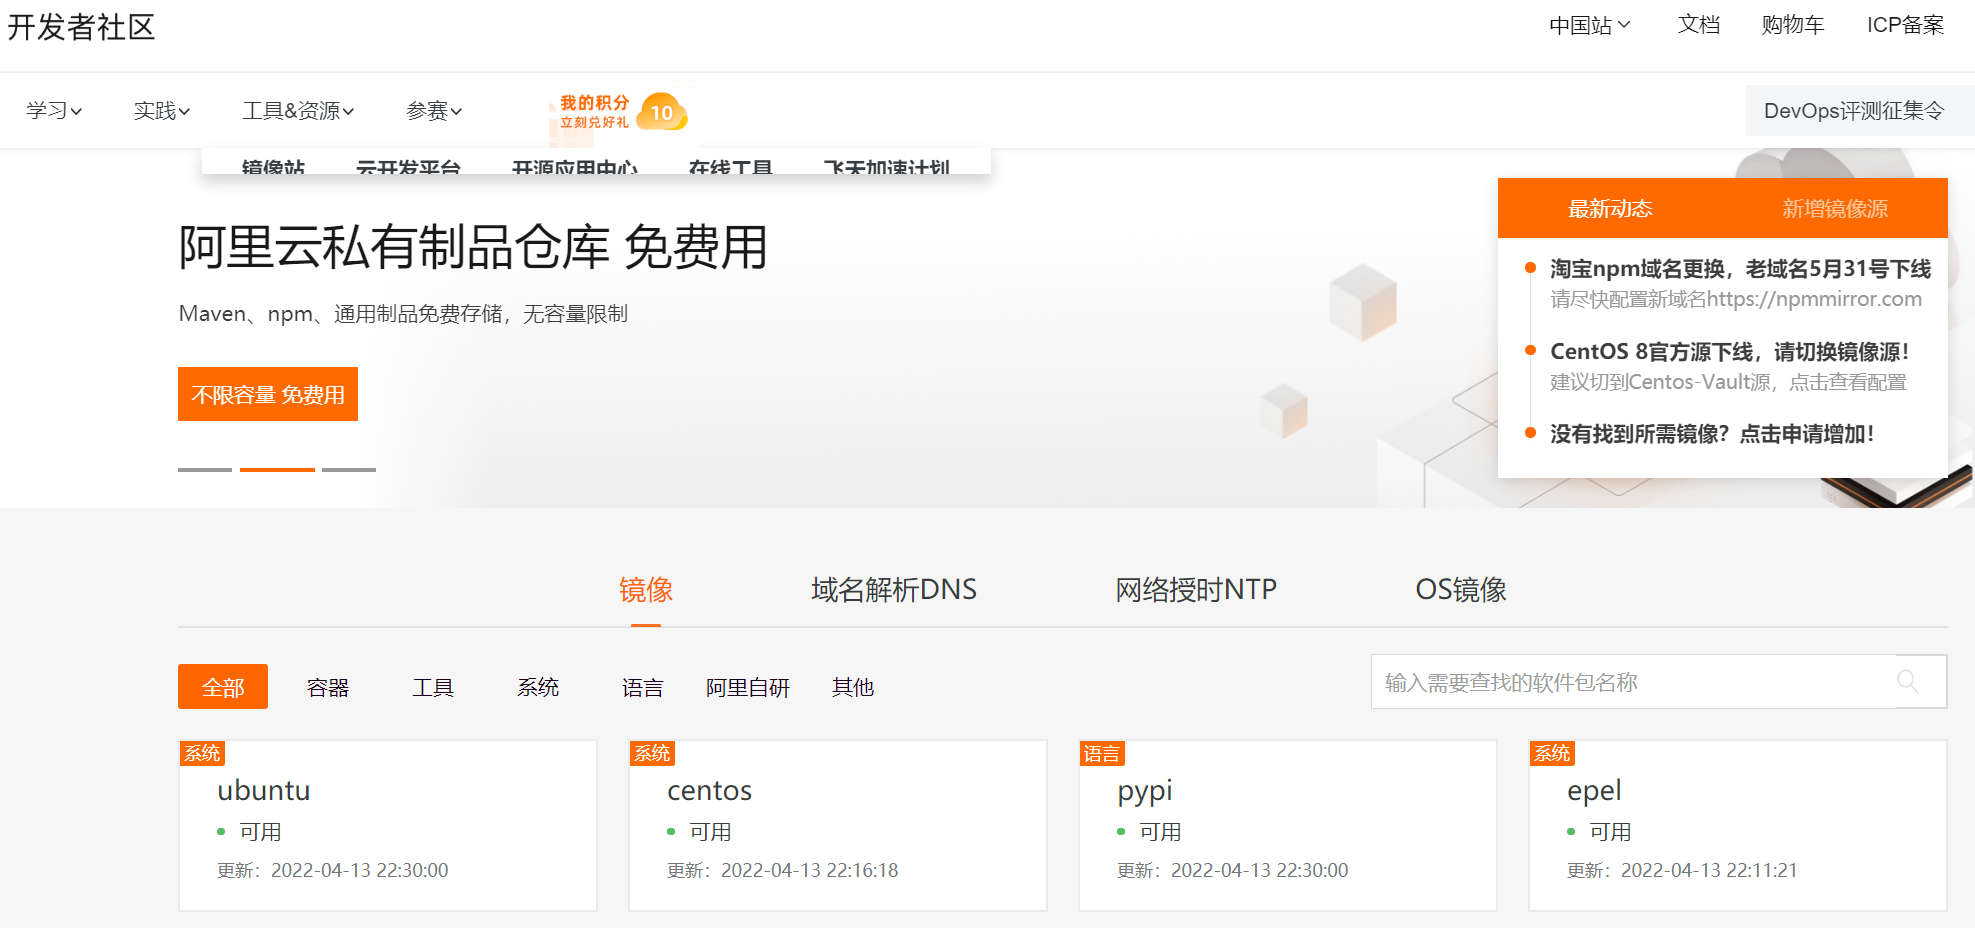Switch to the 网络授时NTP tab
The height and width of the screenshot is (928, 1975).
(1196, 590)
